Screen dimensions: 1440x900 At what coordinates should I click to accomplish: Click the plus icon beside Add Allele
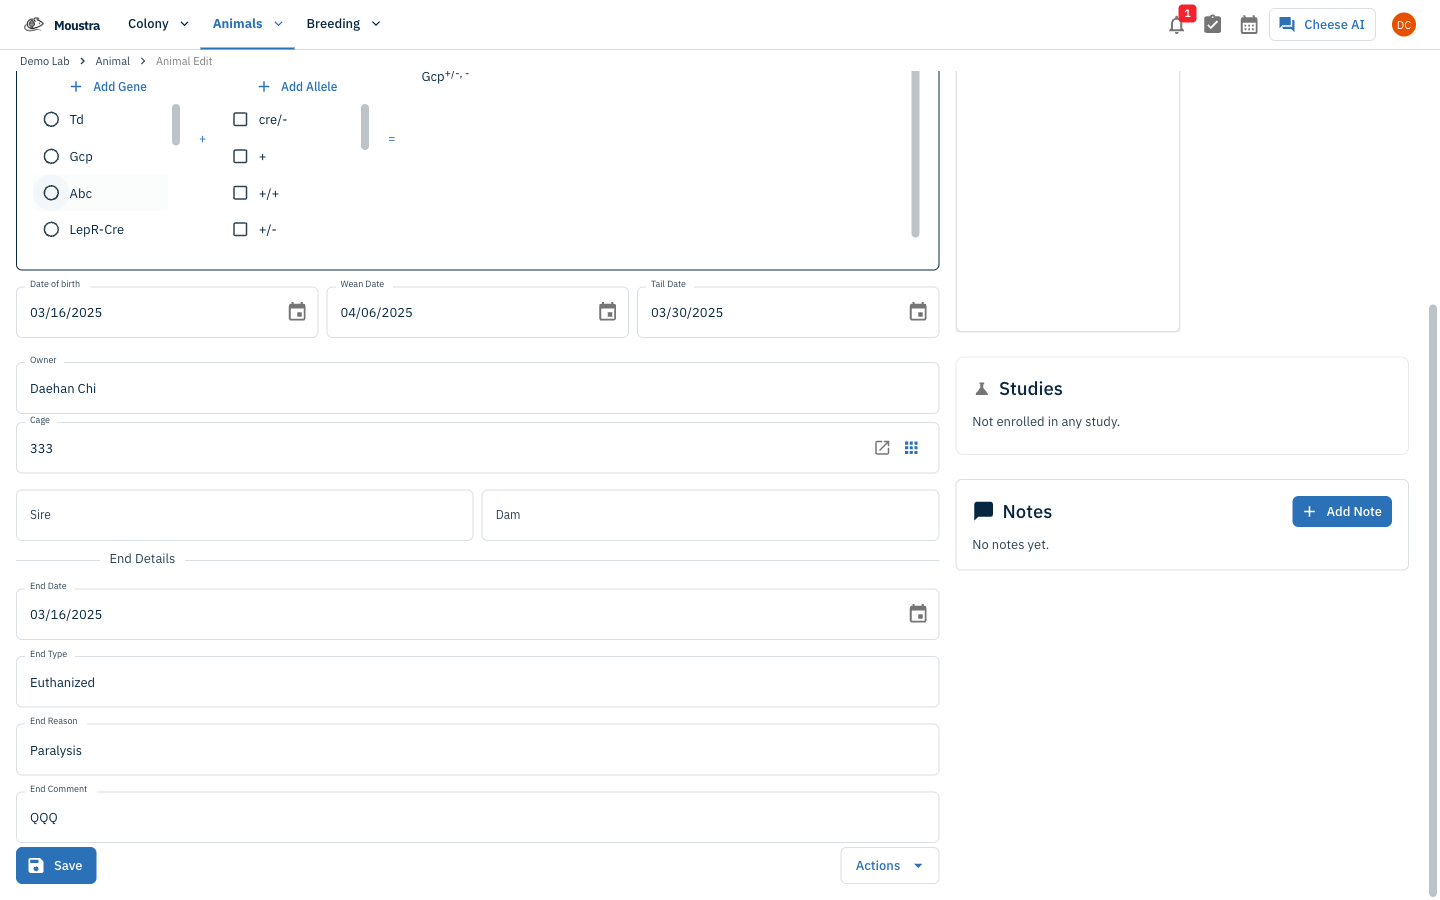pyautogui.click(x=264, y=87)
